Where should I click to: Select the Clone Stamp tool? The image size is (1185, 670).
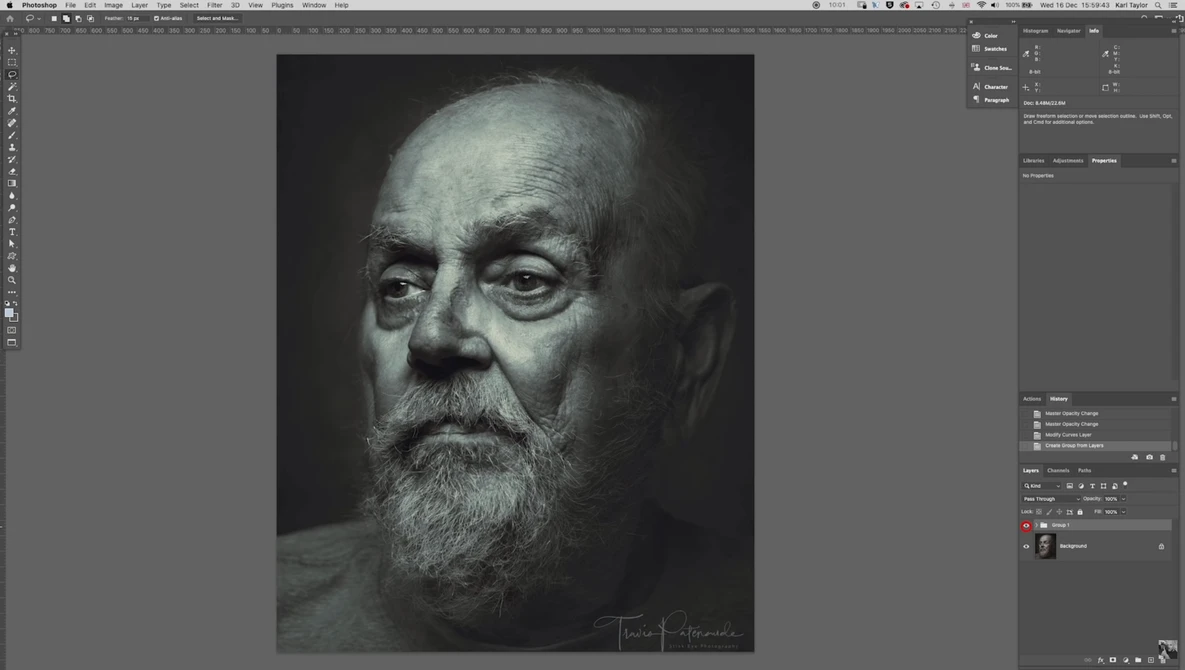click(12, 147)
